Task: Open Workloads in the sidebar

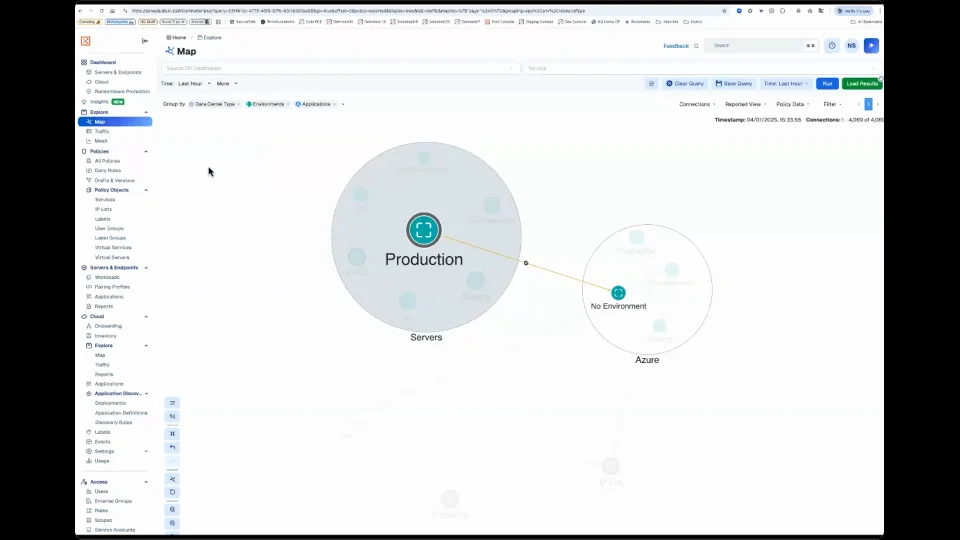Action: tap(107, 277)
